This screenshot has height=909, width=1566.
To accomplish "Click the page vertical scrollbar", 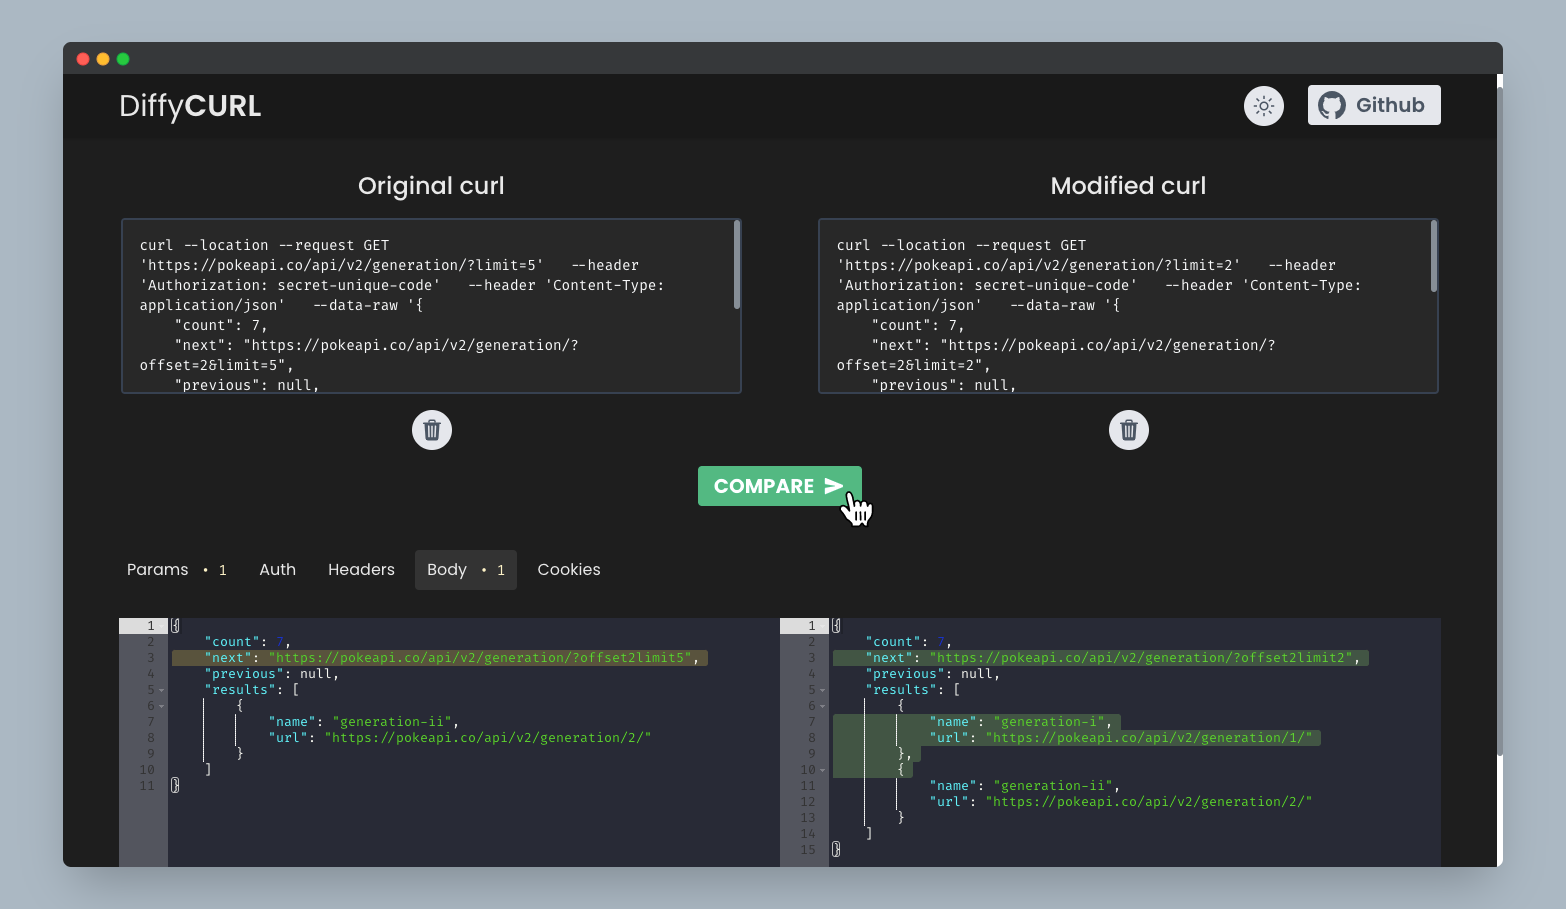I will (x=1499, y=420).
